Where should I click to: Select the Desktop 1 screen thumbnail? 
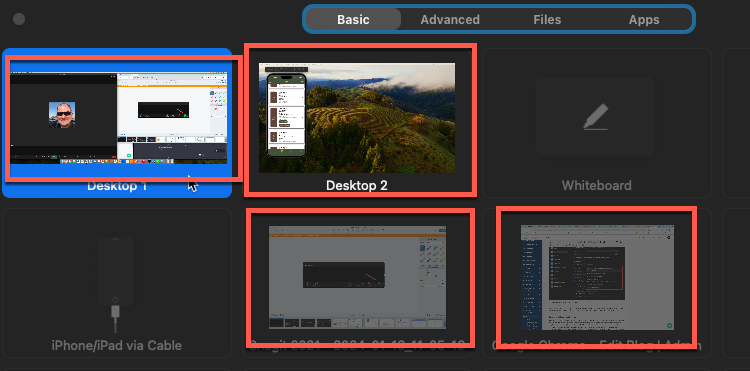pyautogui.click(x=118, y=119)
